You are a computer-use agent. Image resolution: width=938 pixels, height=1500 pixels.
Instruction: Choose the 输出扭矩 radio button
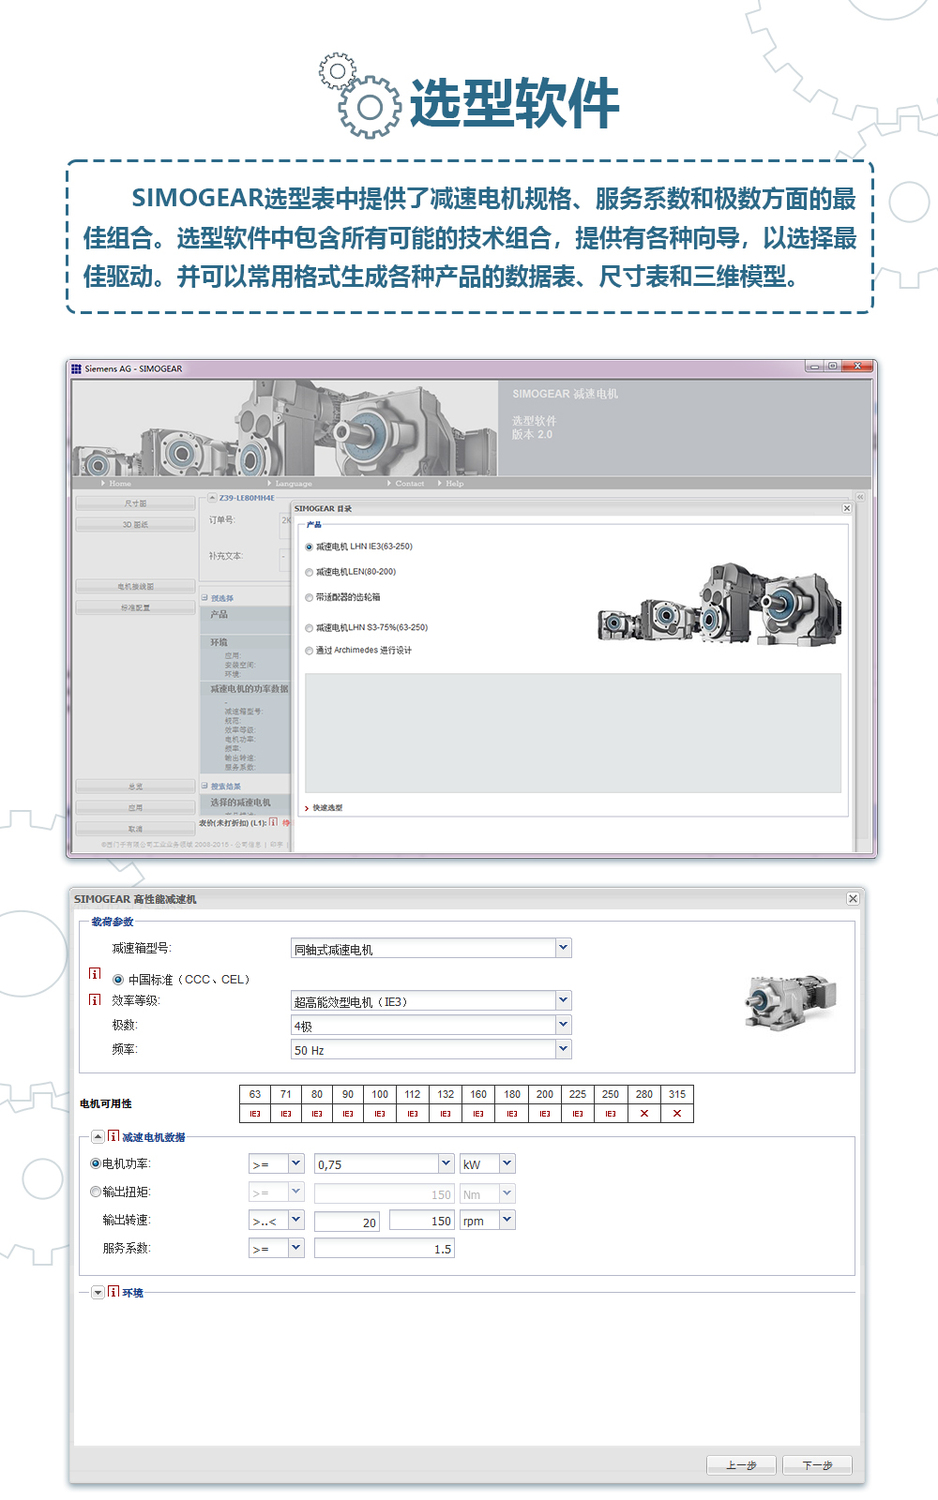96,1192
